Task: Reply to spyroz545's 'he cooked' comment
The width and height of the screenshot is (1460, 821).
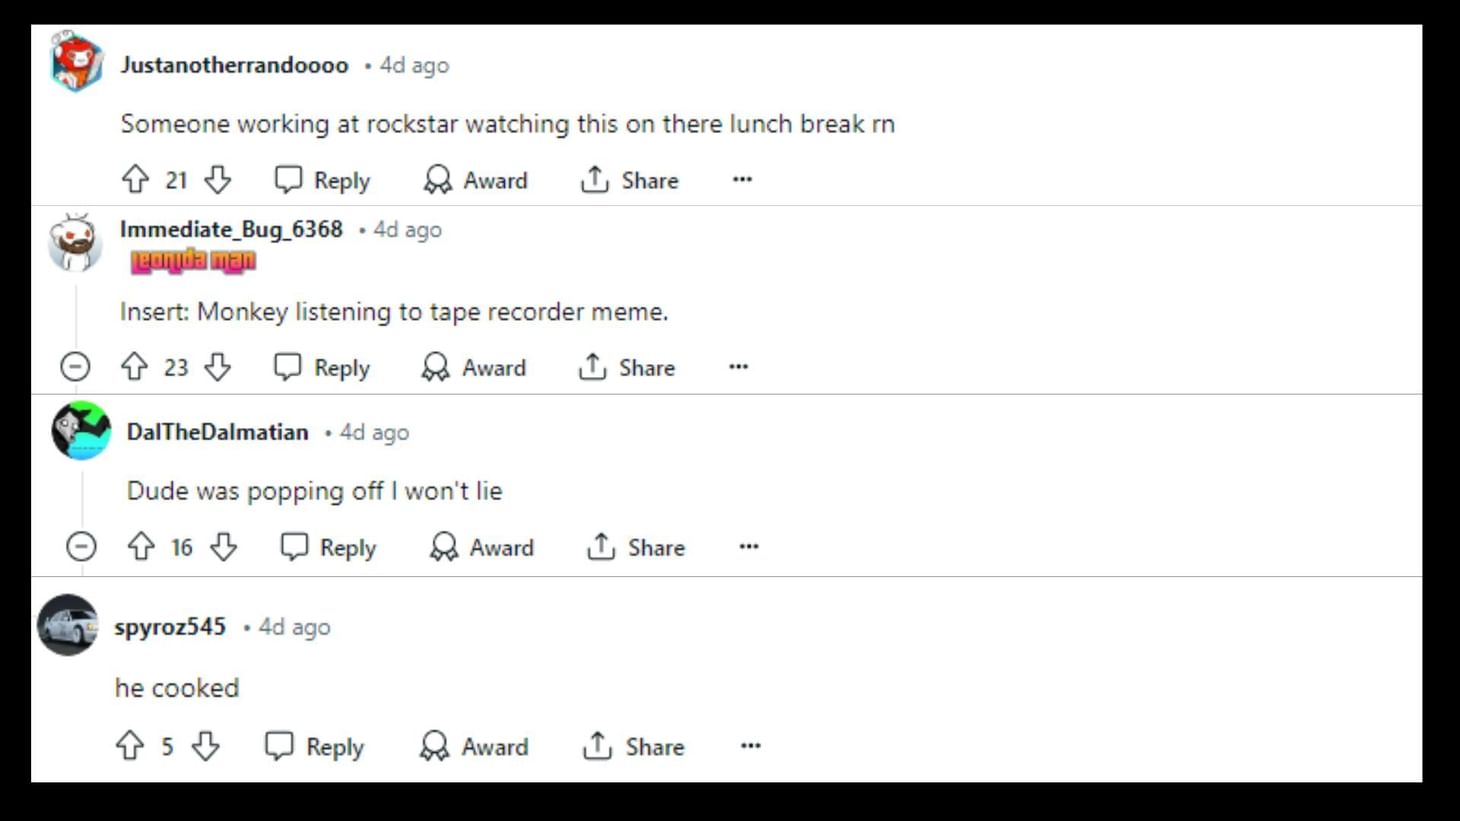Action: (314, 746)
